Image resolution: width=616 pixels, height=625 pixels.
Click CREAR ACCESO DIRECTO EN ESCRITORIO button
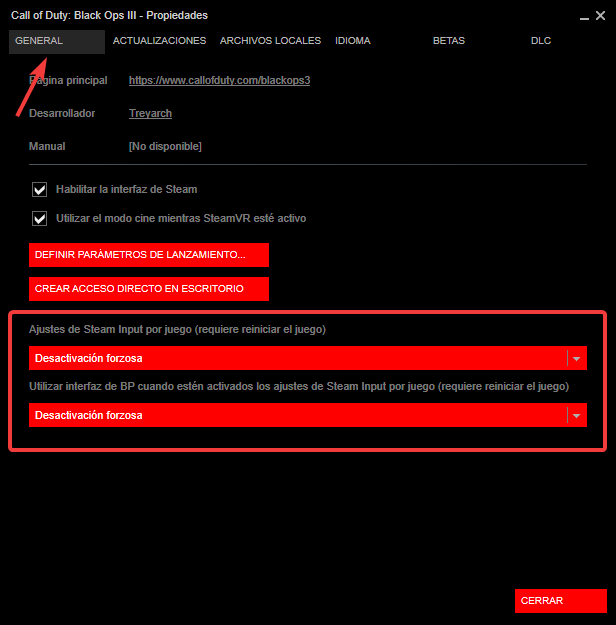(149, 289)
